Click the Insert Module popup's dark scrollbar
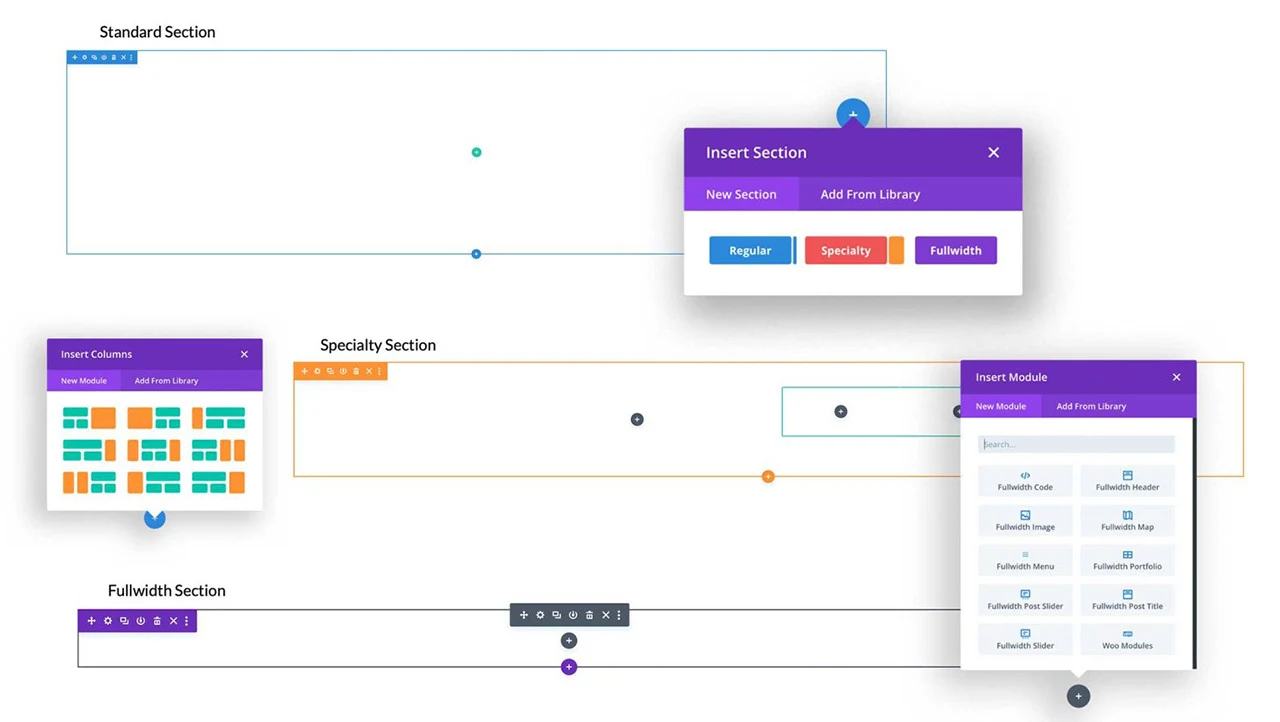 coord(1194,543)
